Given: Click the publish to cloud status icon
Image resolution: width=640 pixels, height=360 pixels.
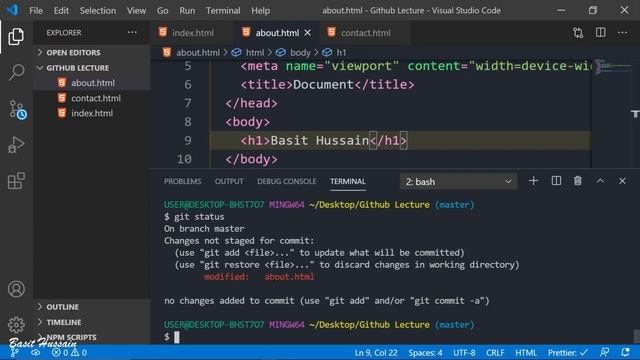Looking at the screenshot, I should point(36,353).
